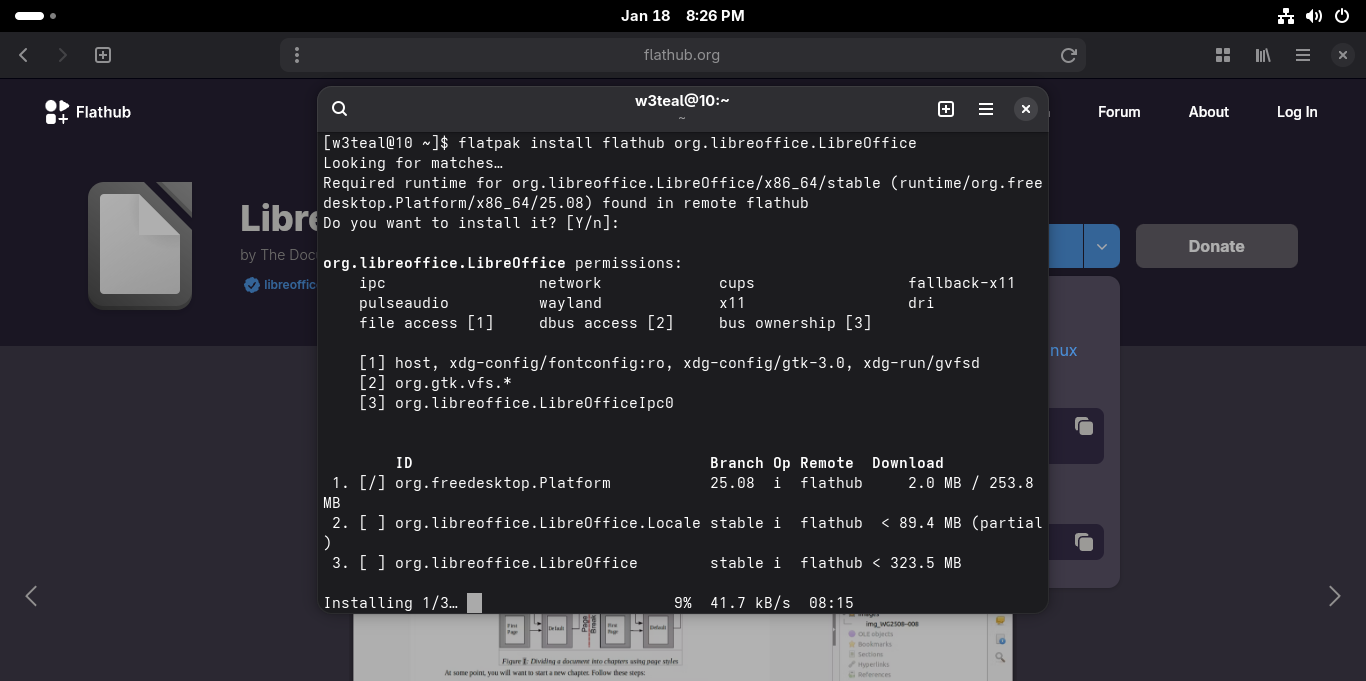Click the blue Install button on Flathub
Screen dimensions: 1366x681
click(1065, 246)
